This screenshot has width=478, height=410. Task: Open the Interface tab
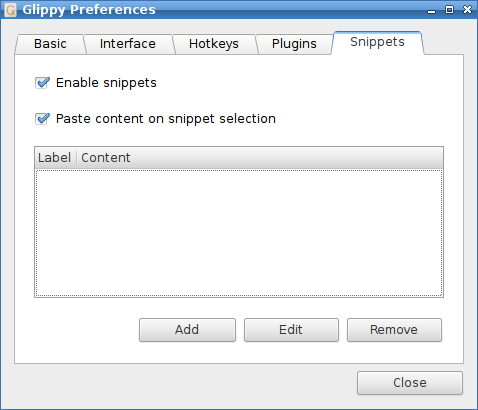pyautogui.click(x=128, y=44)
